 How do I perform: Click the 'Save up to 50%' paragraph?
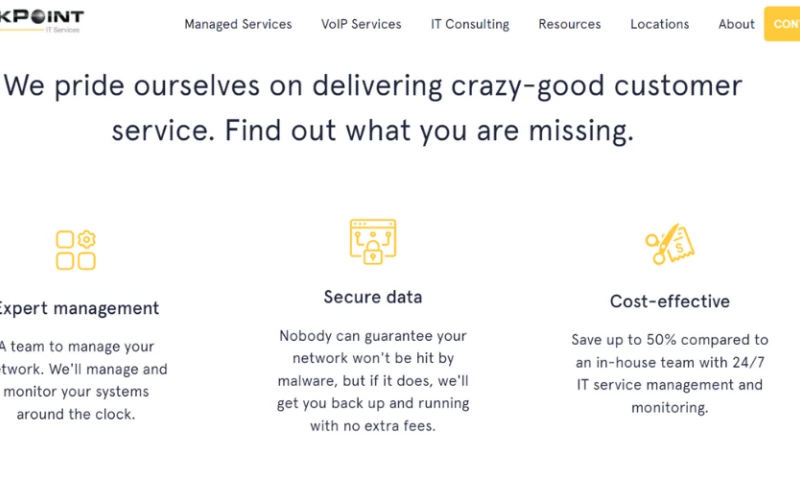pos(670,373)
